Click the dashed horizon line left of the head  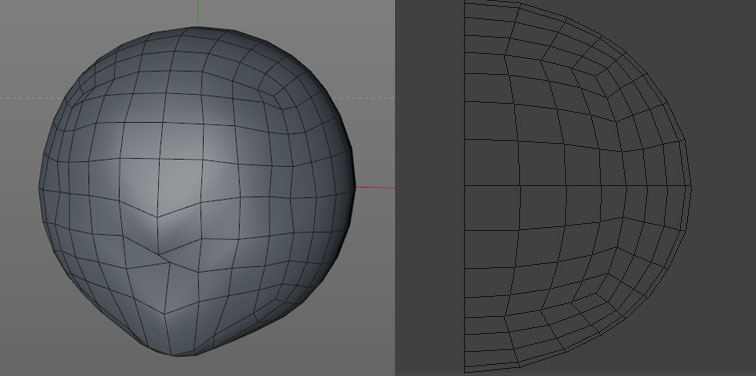[x=31, y=98]
